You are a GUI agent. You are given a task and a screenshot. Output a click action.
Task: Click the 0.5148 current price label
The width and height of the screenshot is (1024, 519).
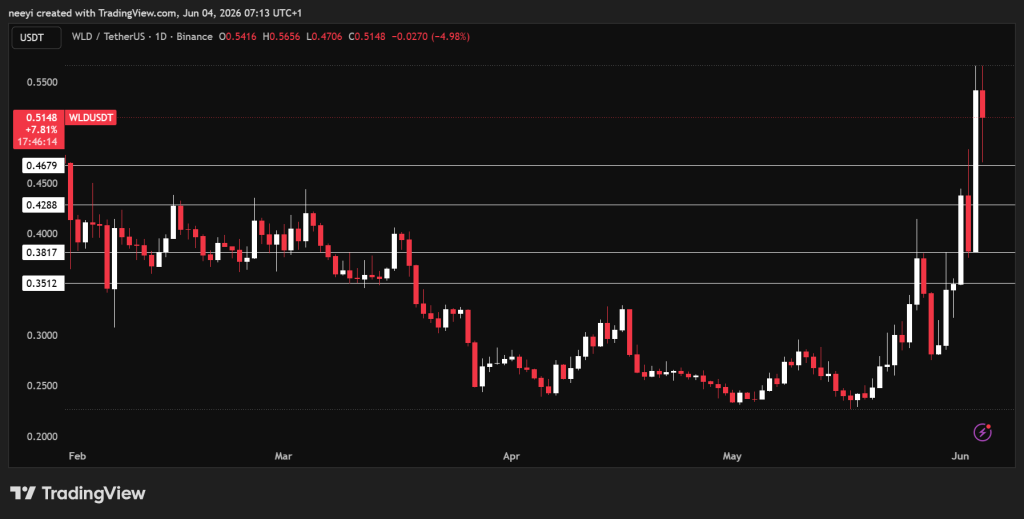pos(41,118)
